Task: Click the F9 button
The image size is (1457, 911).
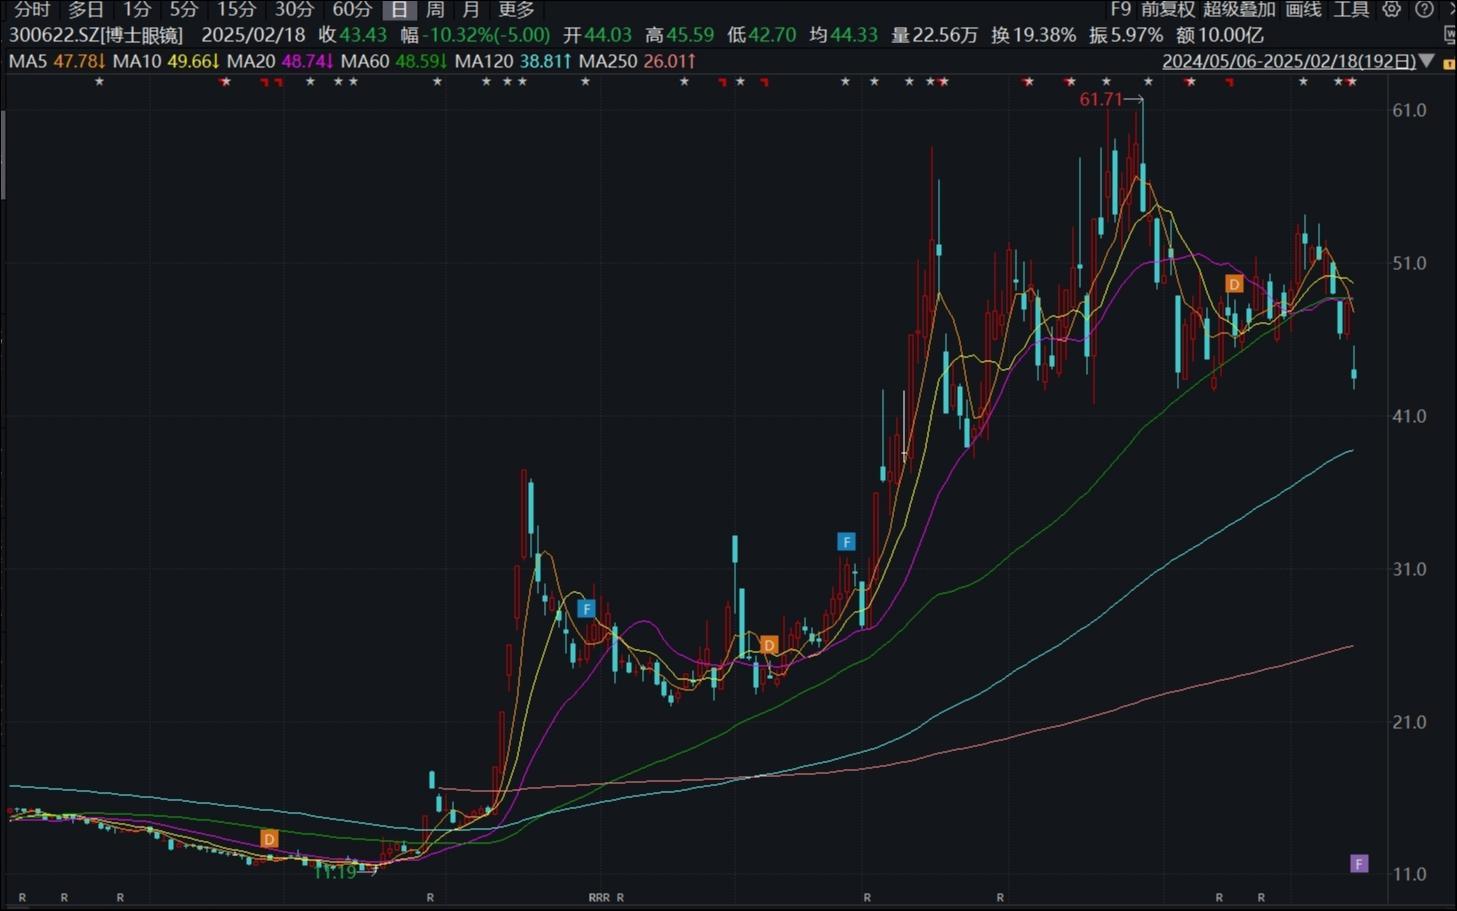Action: pos(1120,10)
